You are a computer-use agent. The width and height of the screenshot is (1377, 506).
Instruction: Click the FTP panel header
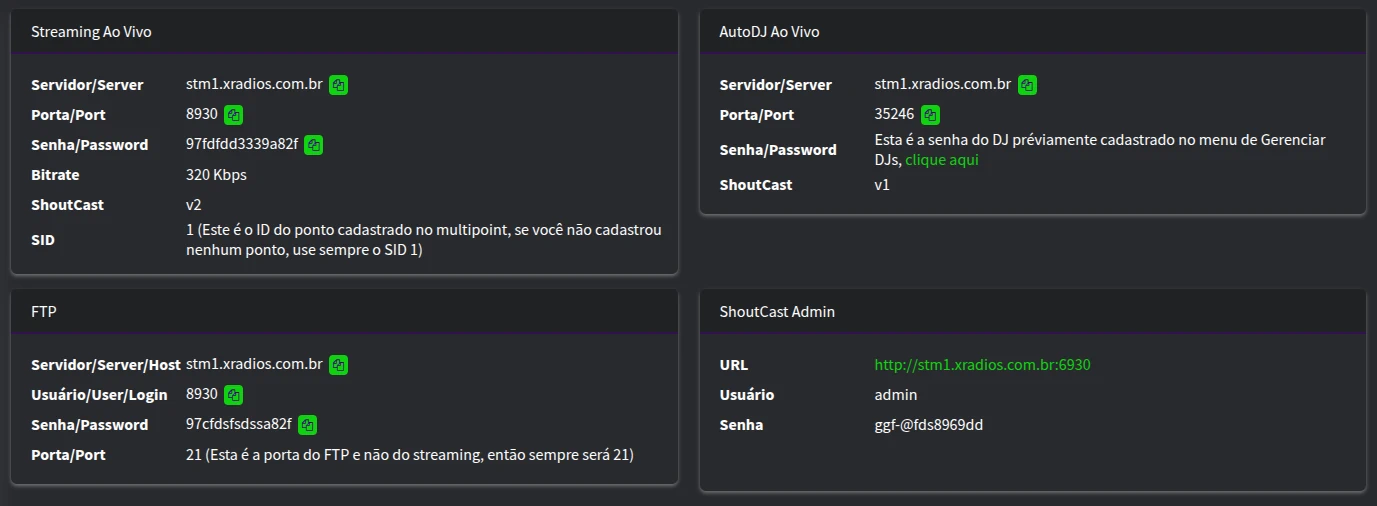point(44,312)
